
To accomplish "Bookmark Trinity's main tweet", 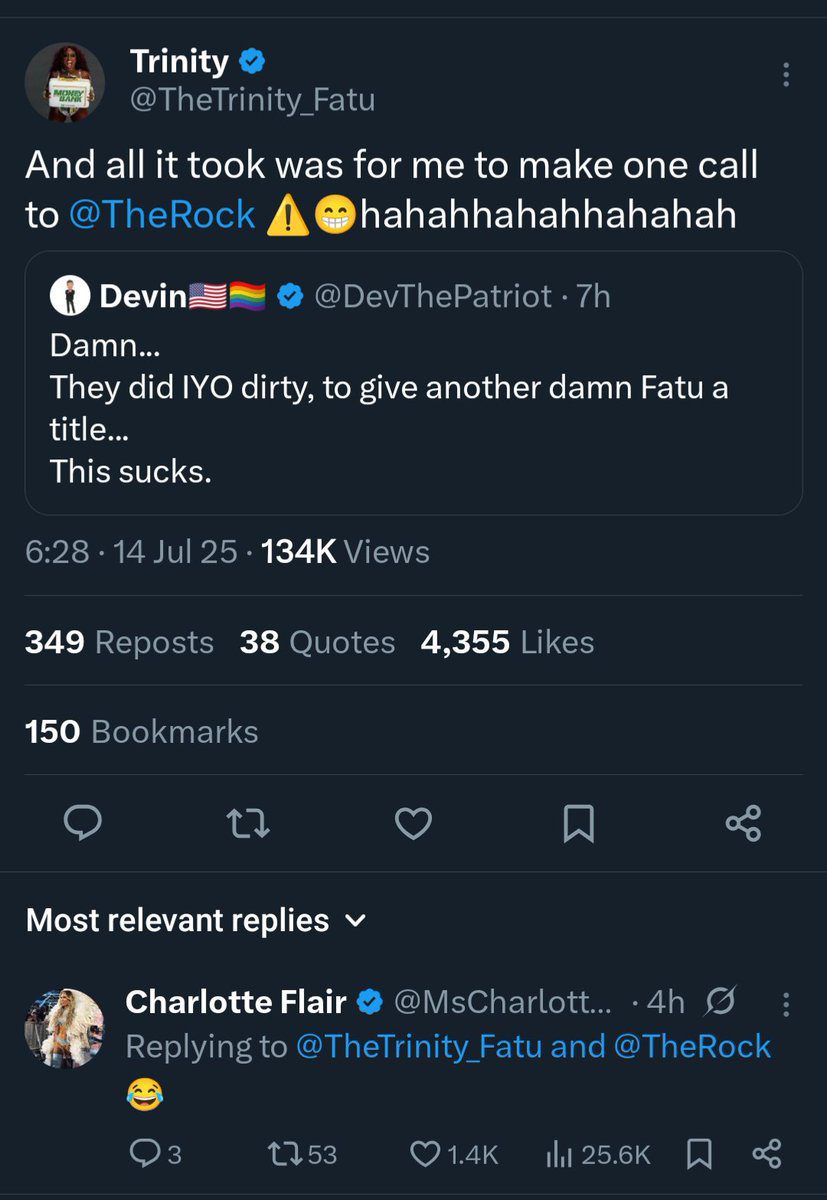I will [578, 823].
